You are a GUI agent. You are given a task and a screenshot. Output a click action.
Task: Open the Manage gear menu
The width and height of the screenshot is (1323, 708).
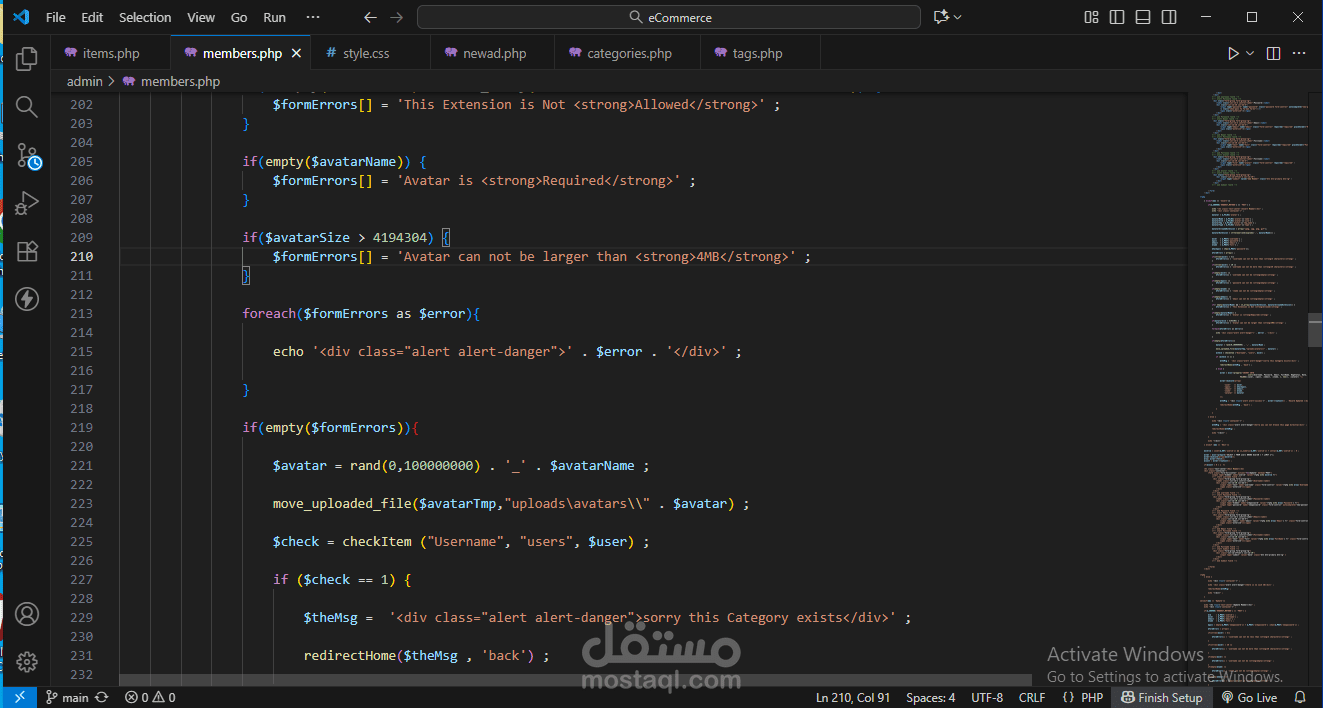click(27, 662)
